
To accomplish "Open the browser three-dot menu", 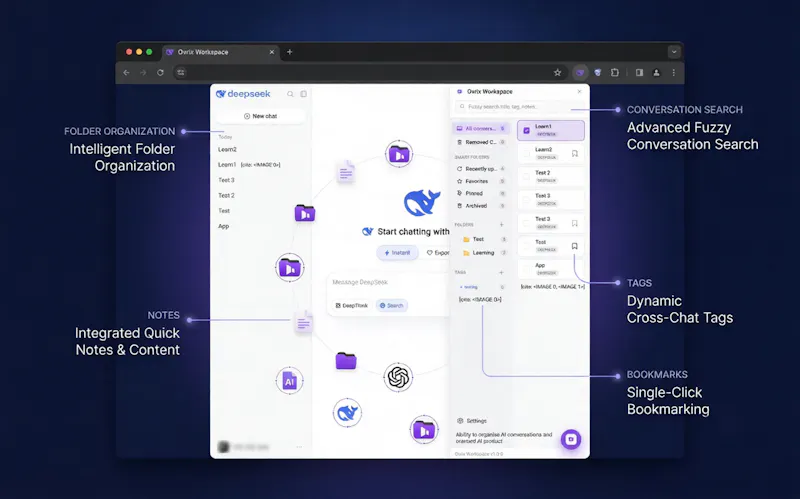I will 673,72.
